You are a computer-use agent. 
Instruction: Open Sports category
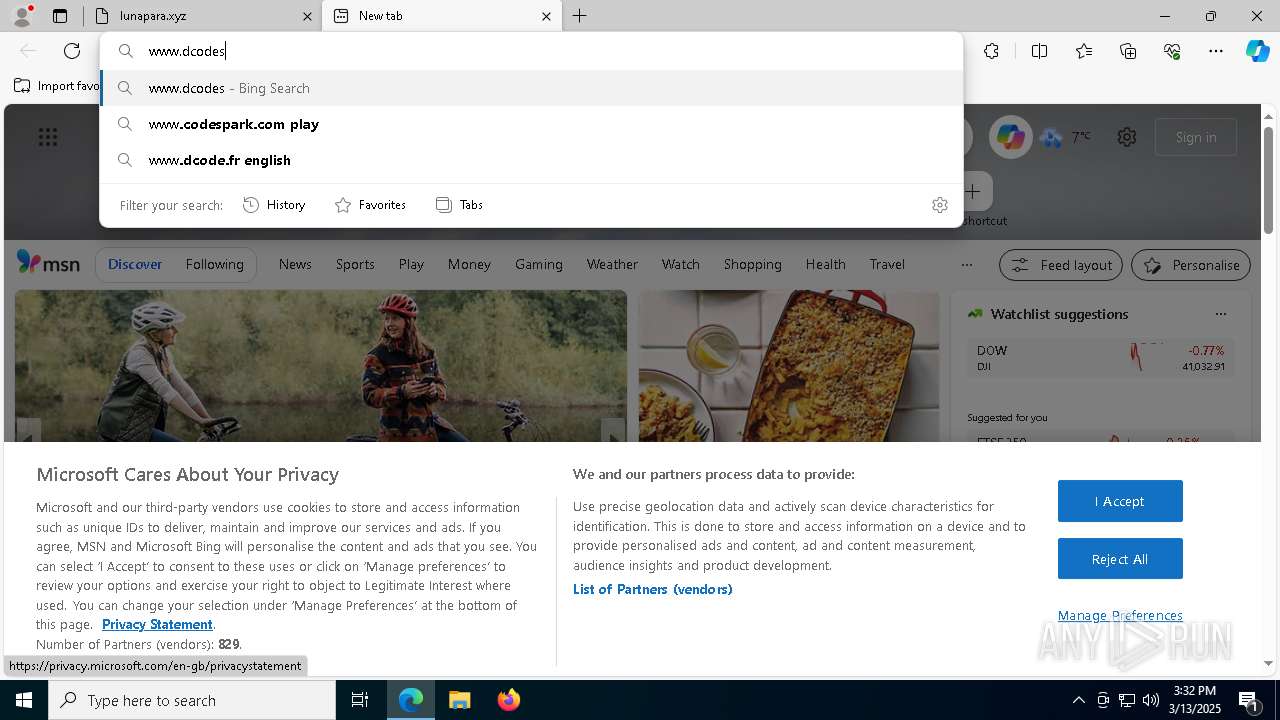355,264
